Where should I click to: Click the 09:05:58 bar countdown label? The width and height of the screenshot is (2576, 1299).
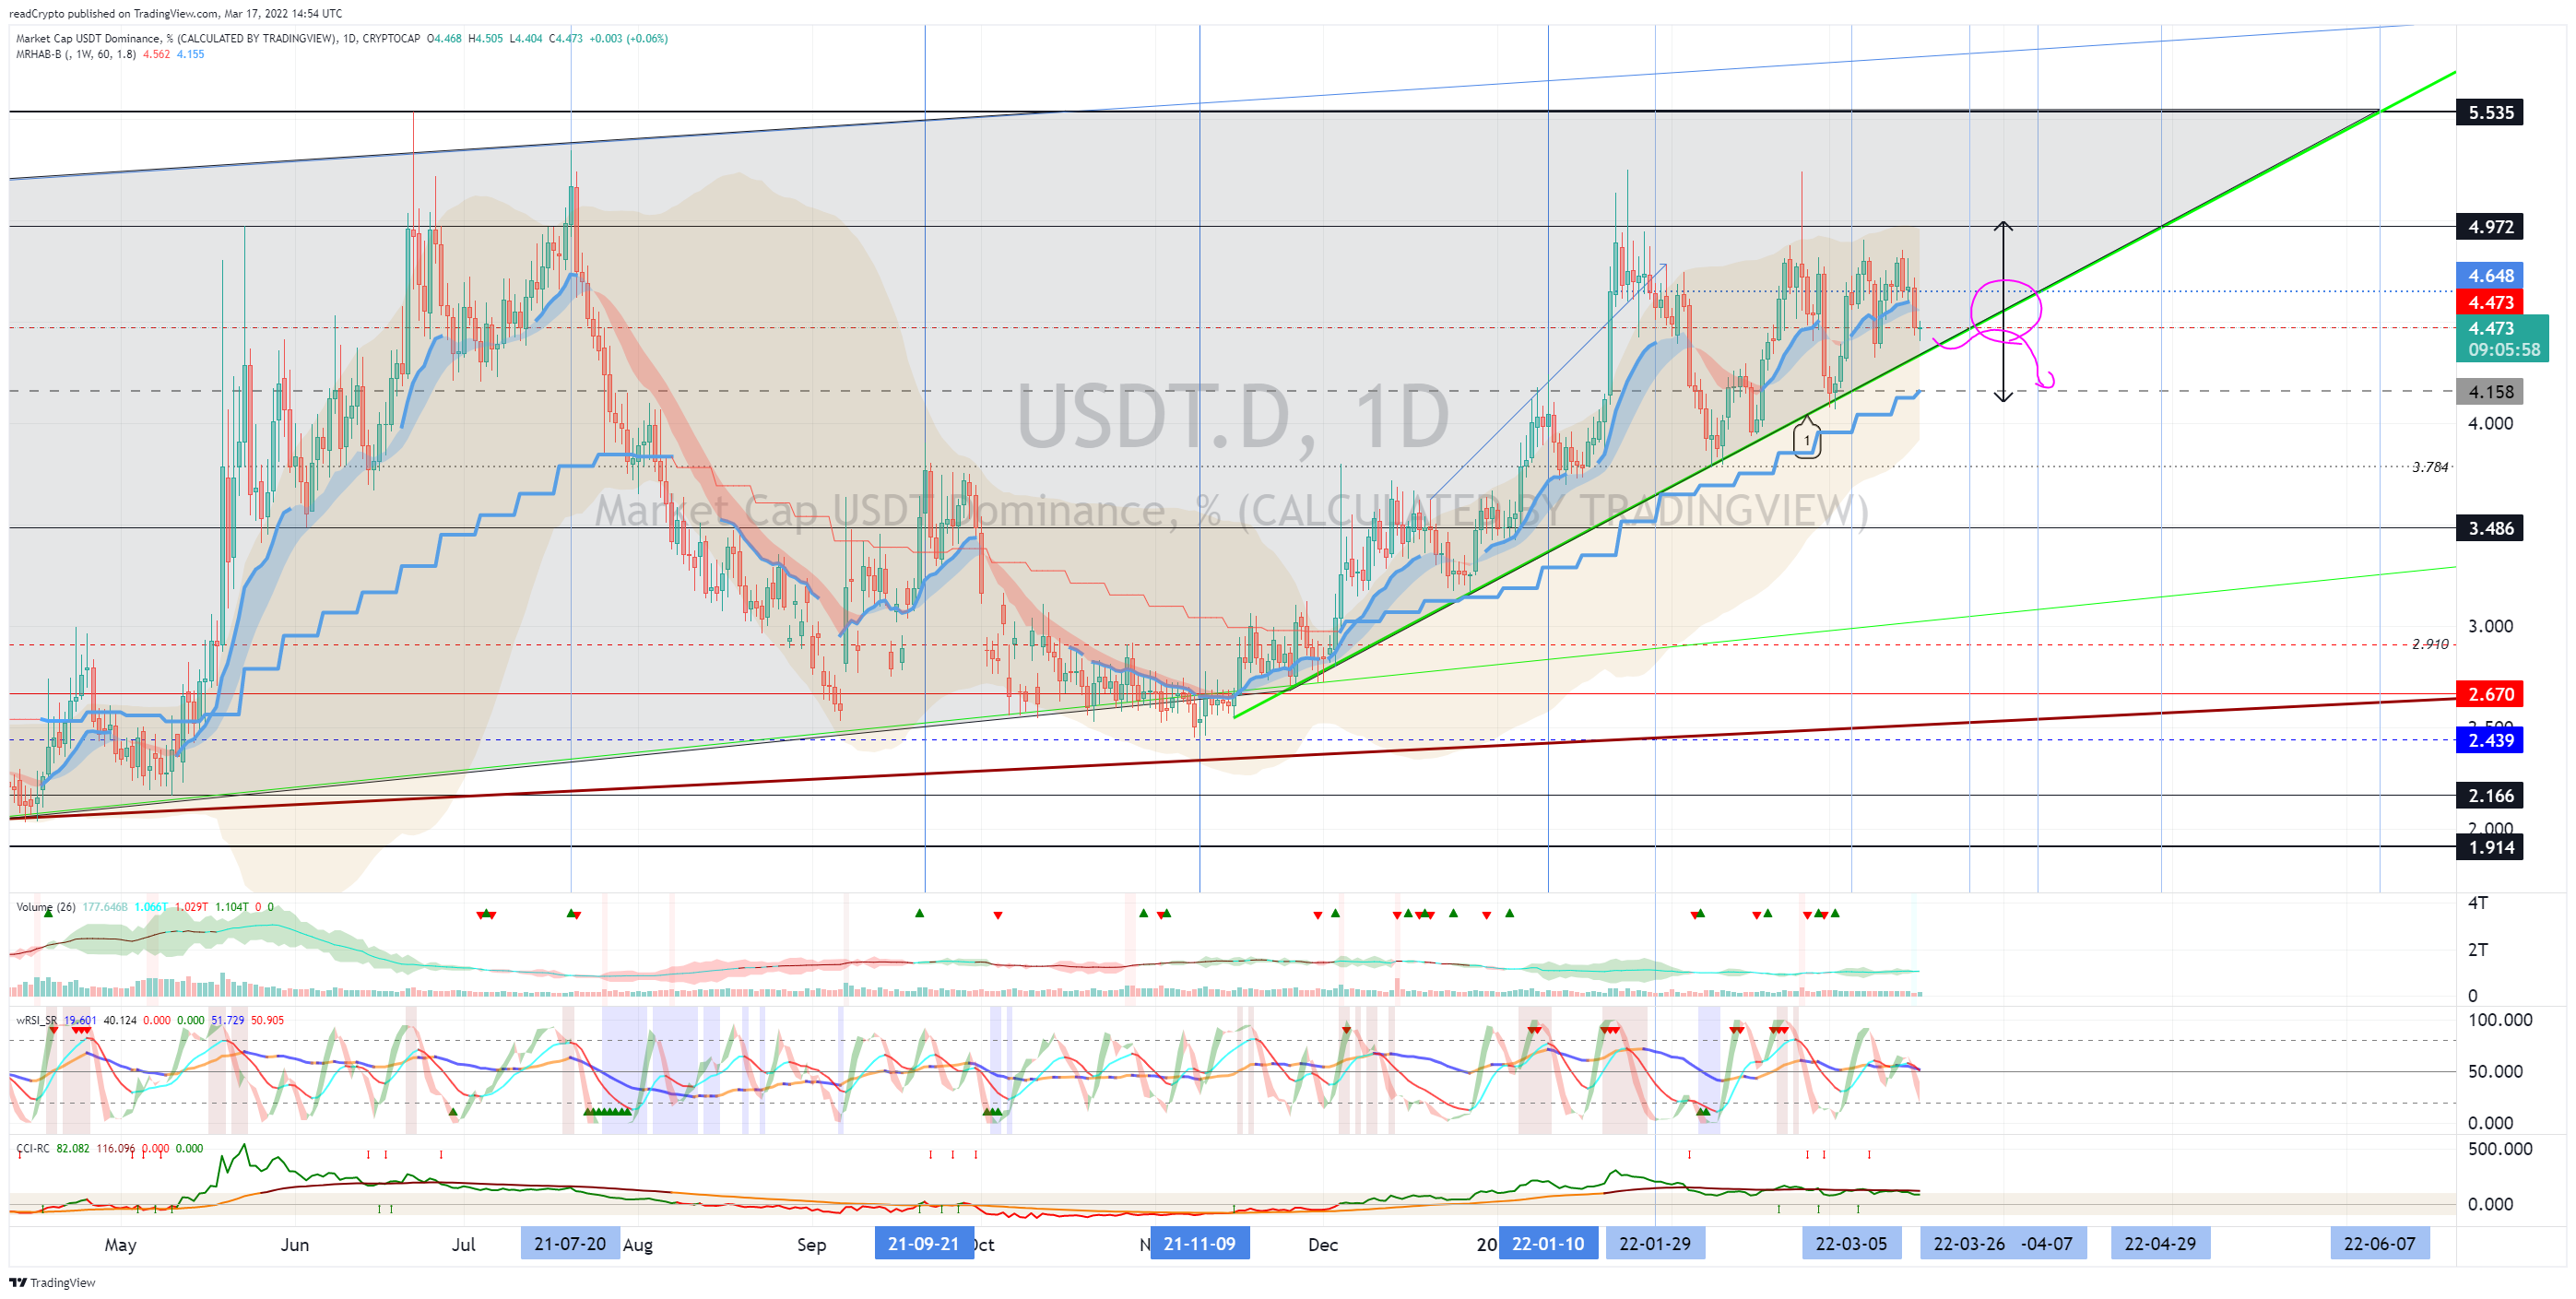[2503, 350]
